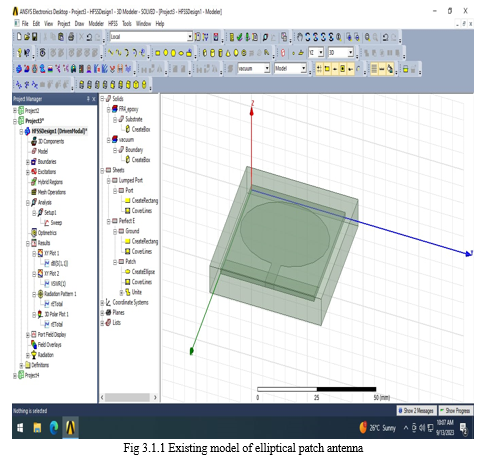Open the vacuum material dropdown
Image resolution: width=496 pixels, height=462 pixels.
pyautogui.click(x=267, y=69)
